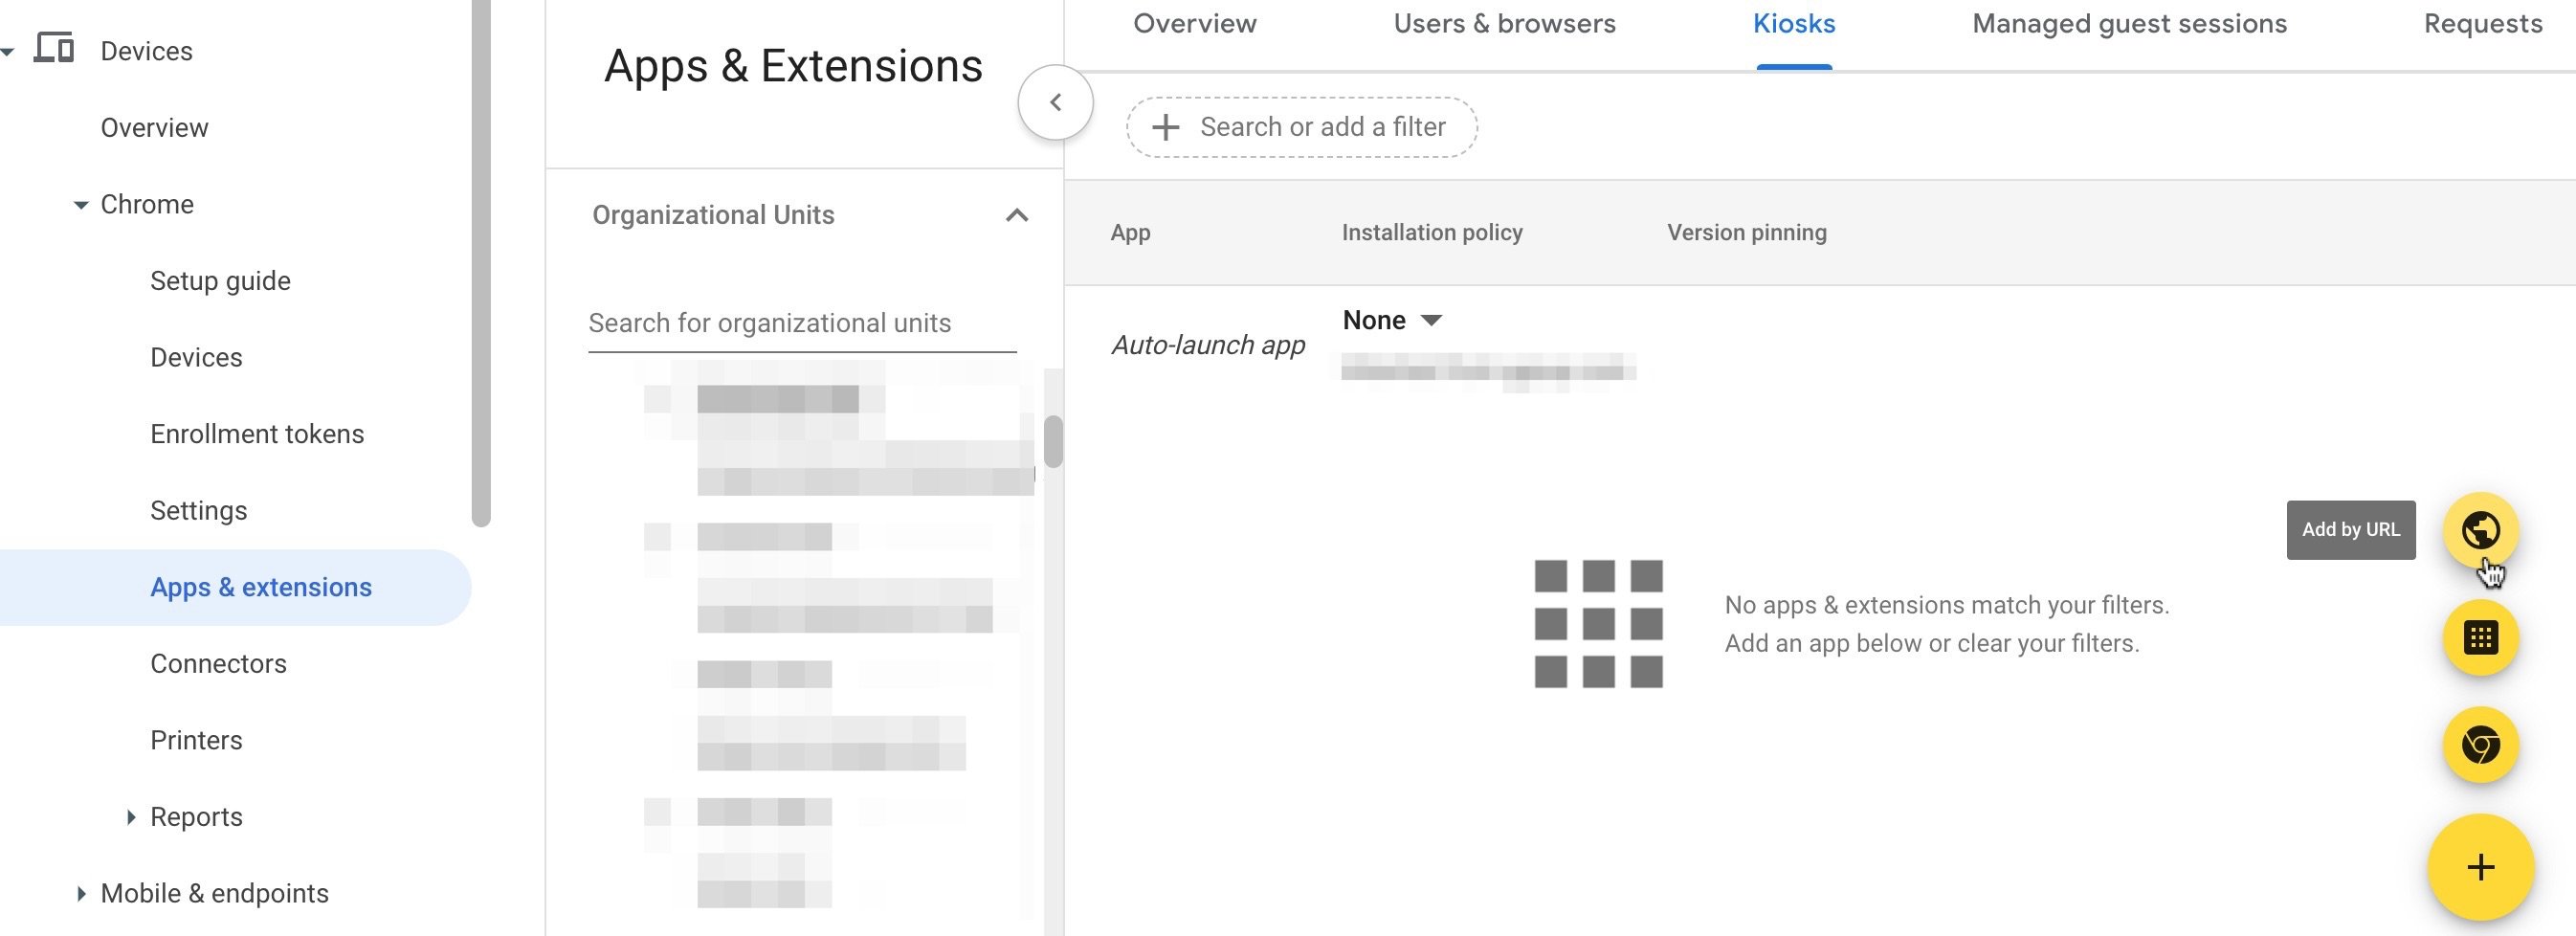The width and height of the screenshot is (2576, 936).
Task: Click Mobile & endpoints label
Action: click(x=214, y=893)
